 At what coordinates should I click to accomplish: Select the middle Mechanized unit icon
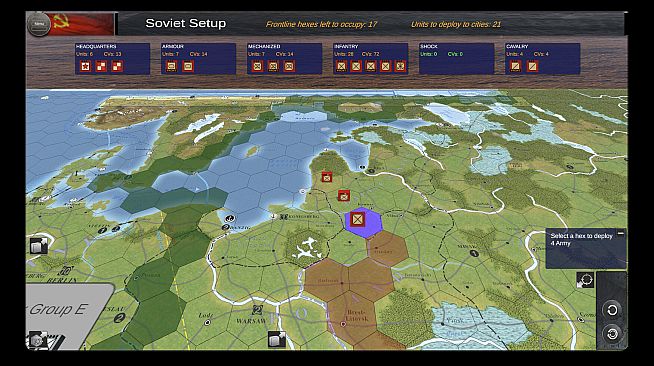pyautogui.click(x=273, y=66)
